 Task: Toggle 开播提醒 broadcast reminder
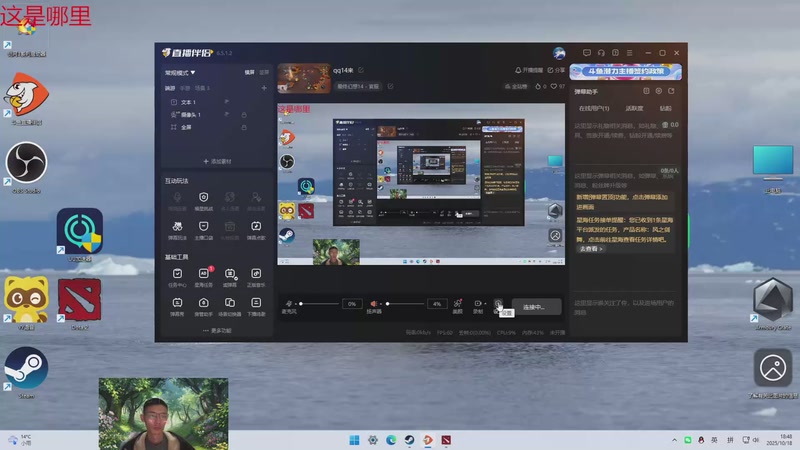pyautogui.click(x=529, y=70)
